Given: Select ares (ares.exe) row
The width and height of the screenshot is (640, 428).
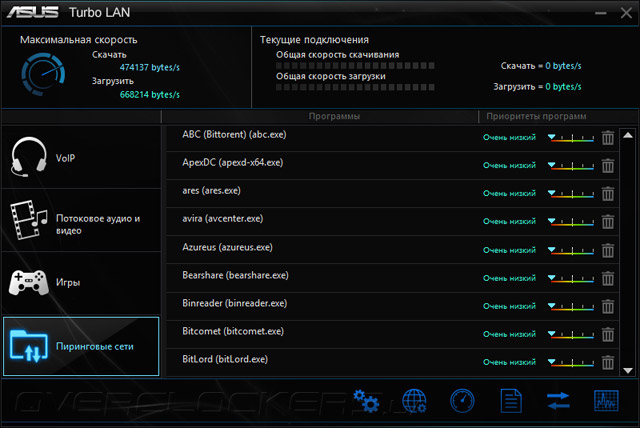Looking at the screenshot, I should click(392, 194).
